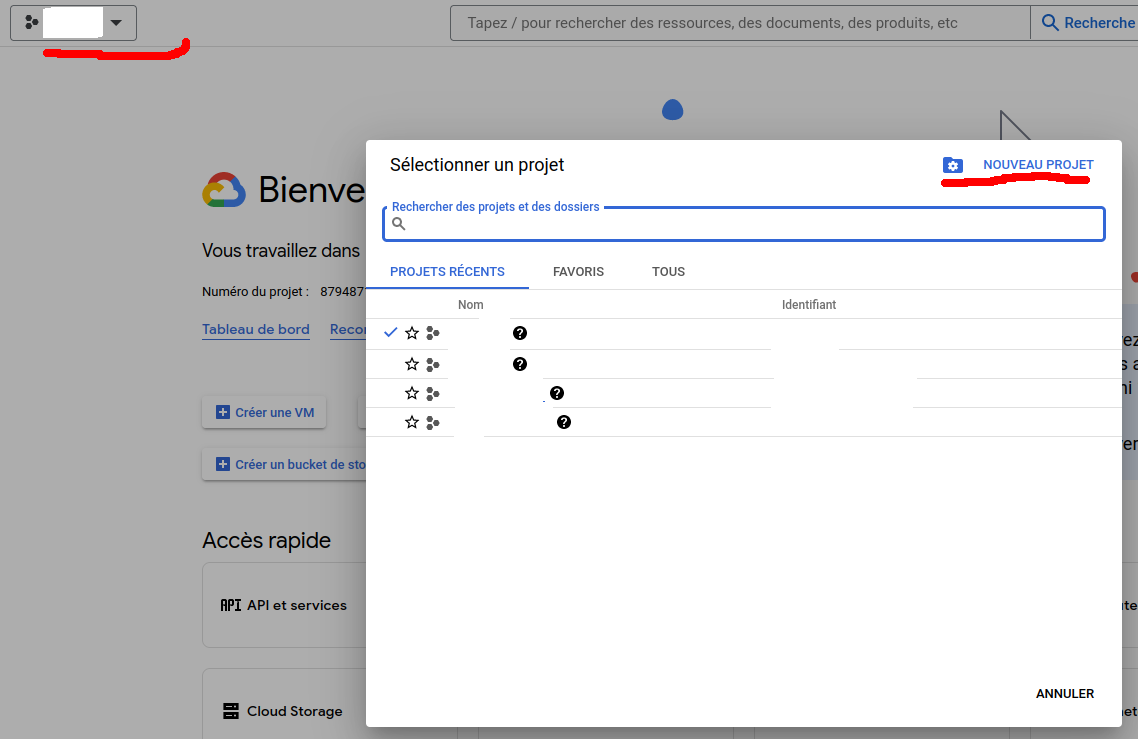Open the help icon of the third project row

(557, 393)
